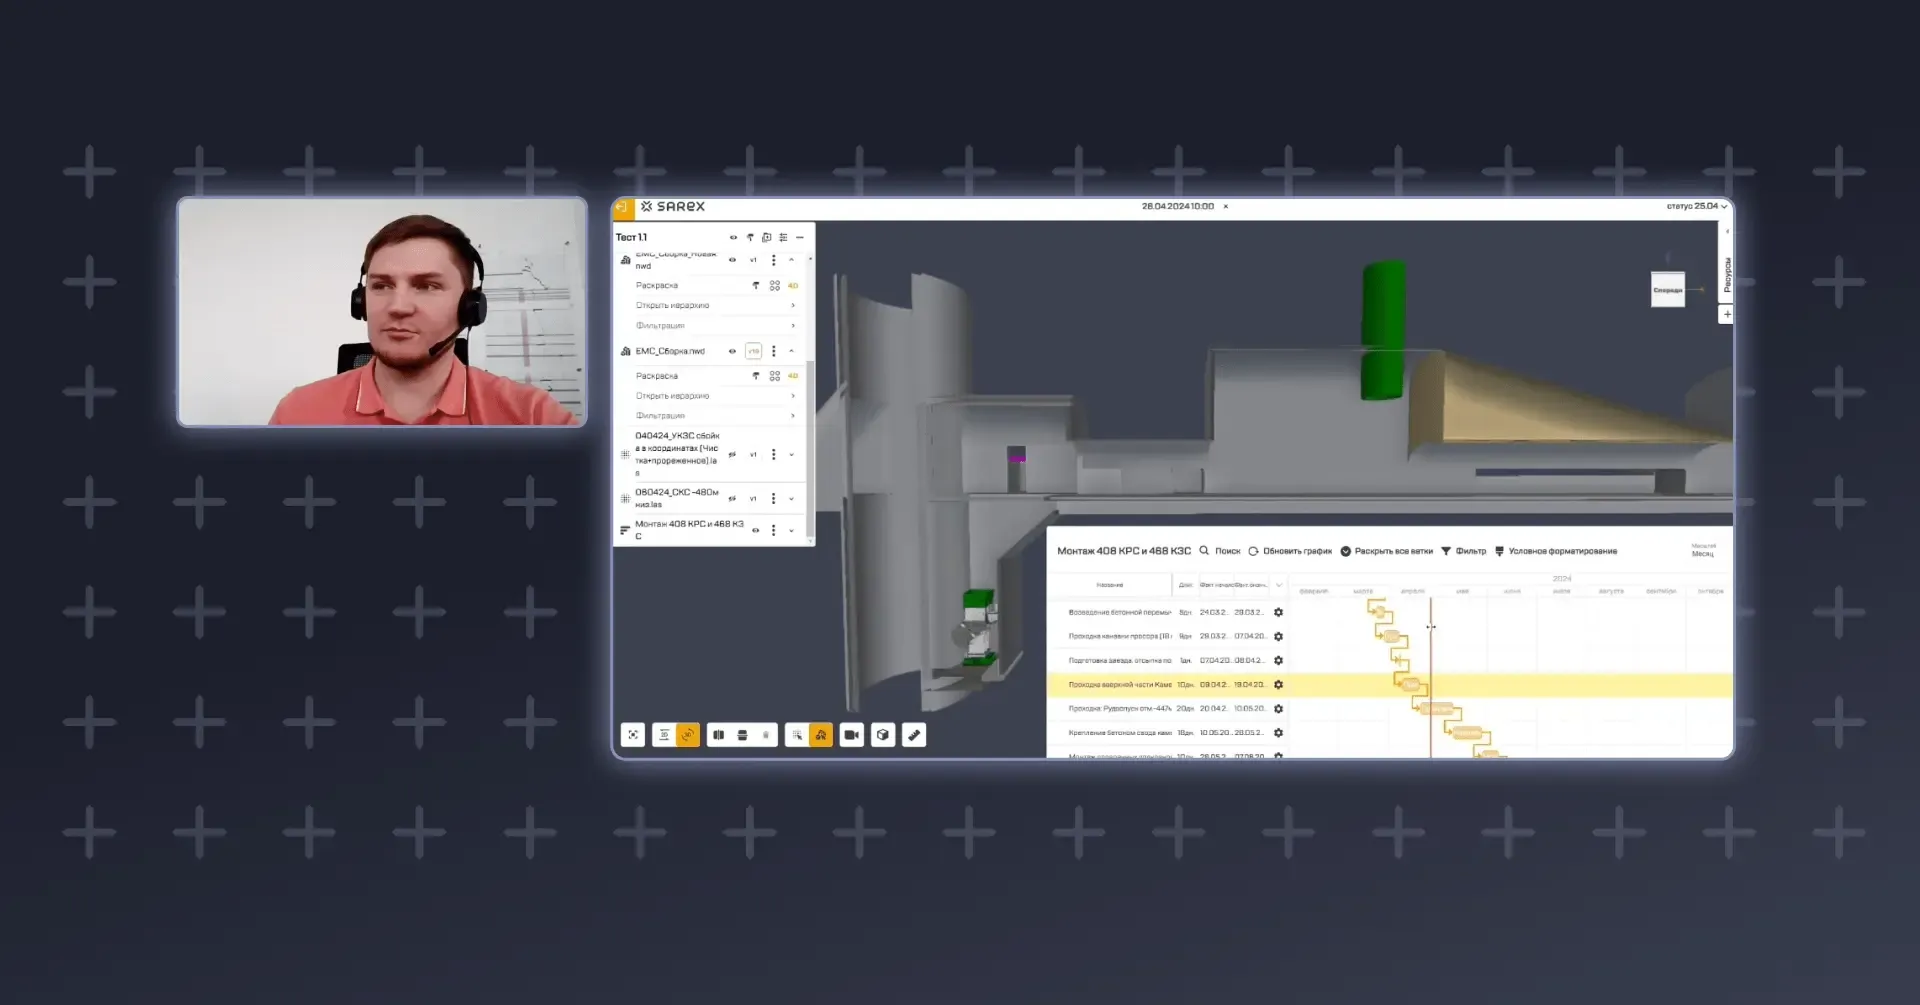Viewport: 1920px width, 1005px height.
Task: Open Условное форматирование
Action: pos(1555,551)
